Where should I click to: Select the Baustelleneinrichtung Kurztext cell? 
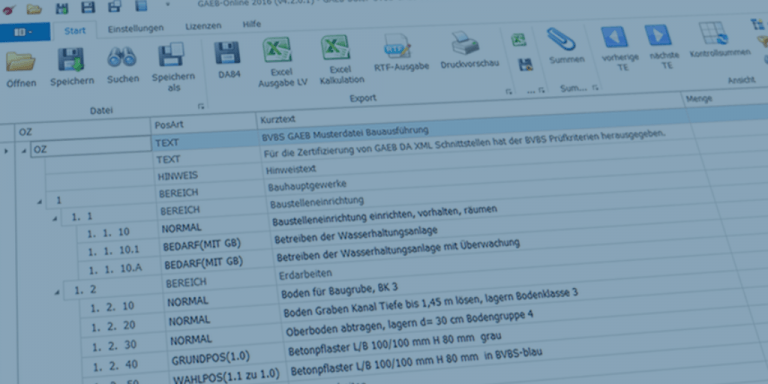tap(316, 202)
